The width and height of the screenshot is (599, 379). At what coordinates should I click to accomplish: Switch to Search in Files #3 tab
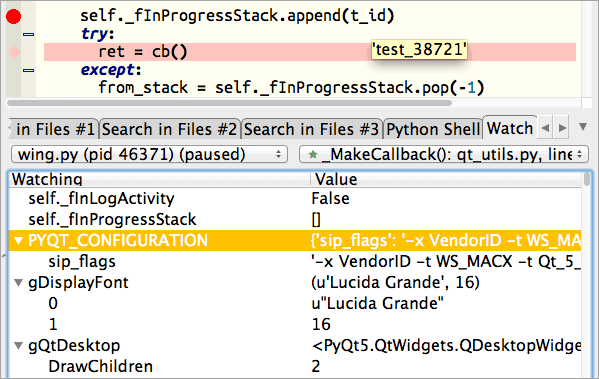(312, 129)
